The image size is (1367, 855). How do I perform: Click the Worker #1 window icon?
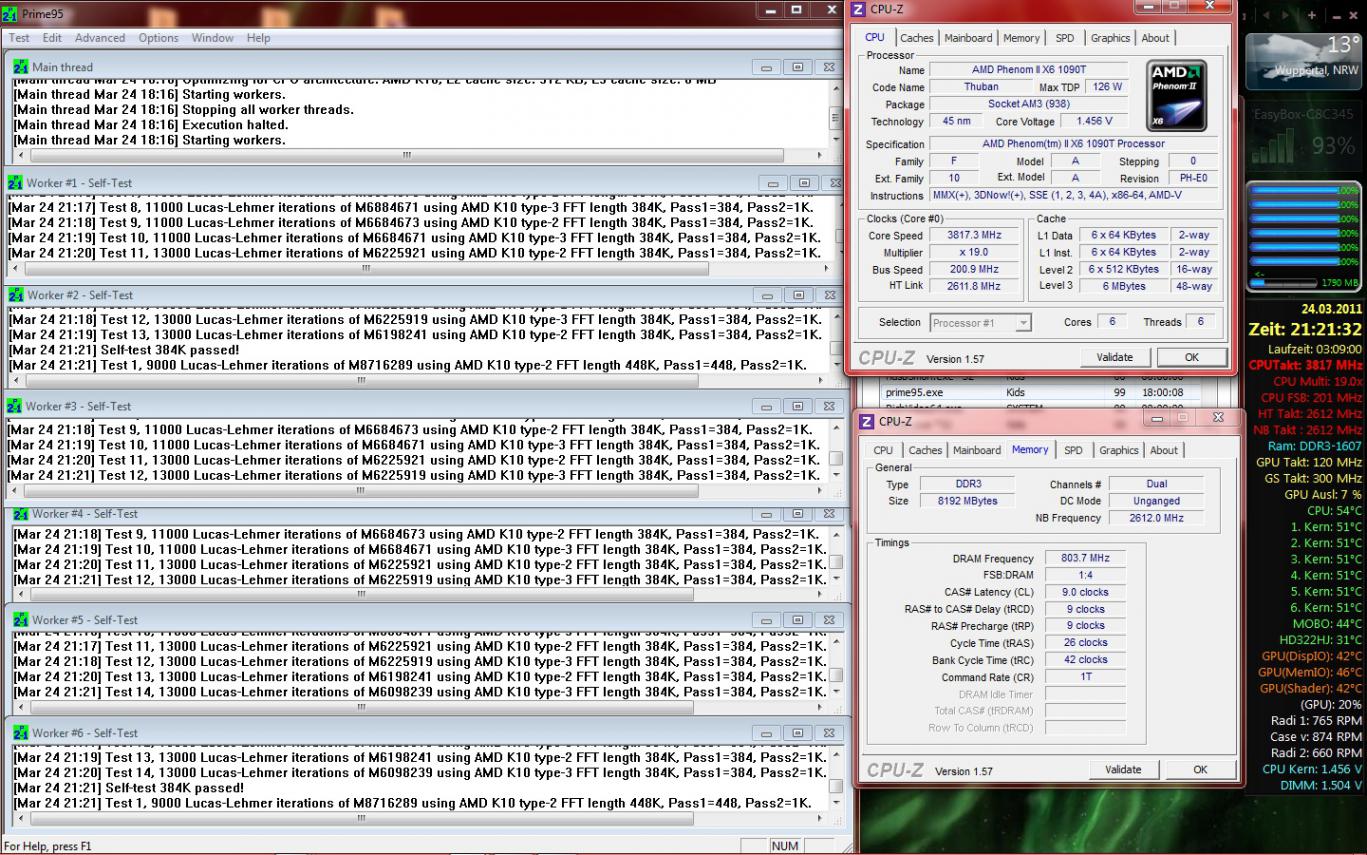coord(15,183)
